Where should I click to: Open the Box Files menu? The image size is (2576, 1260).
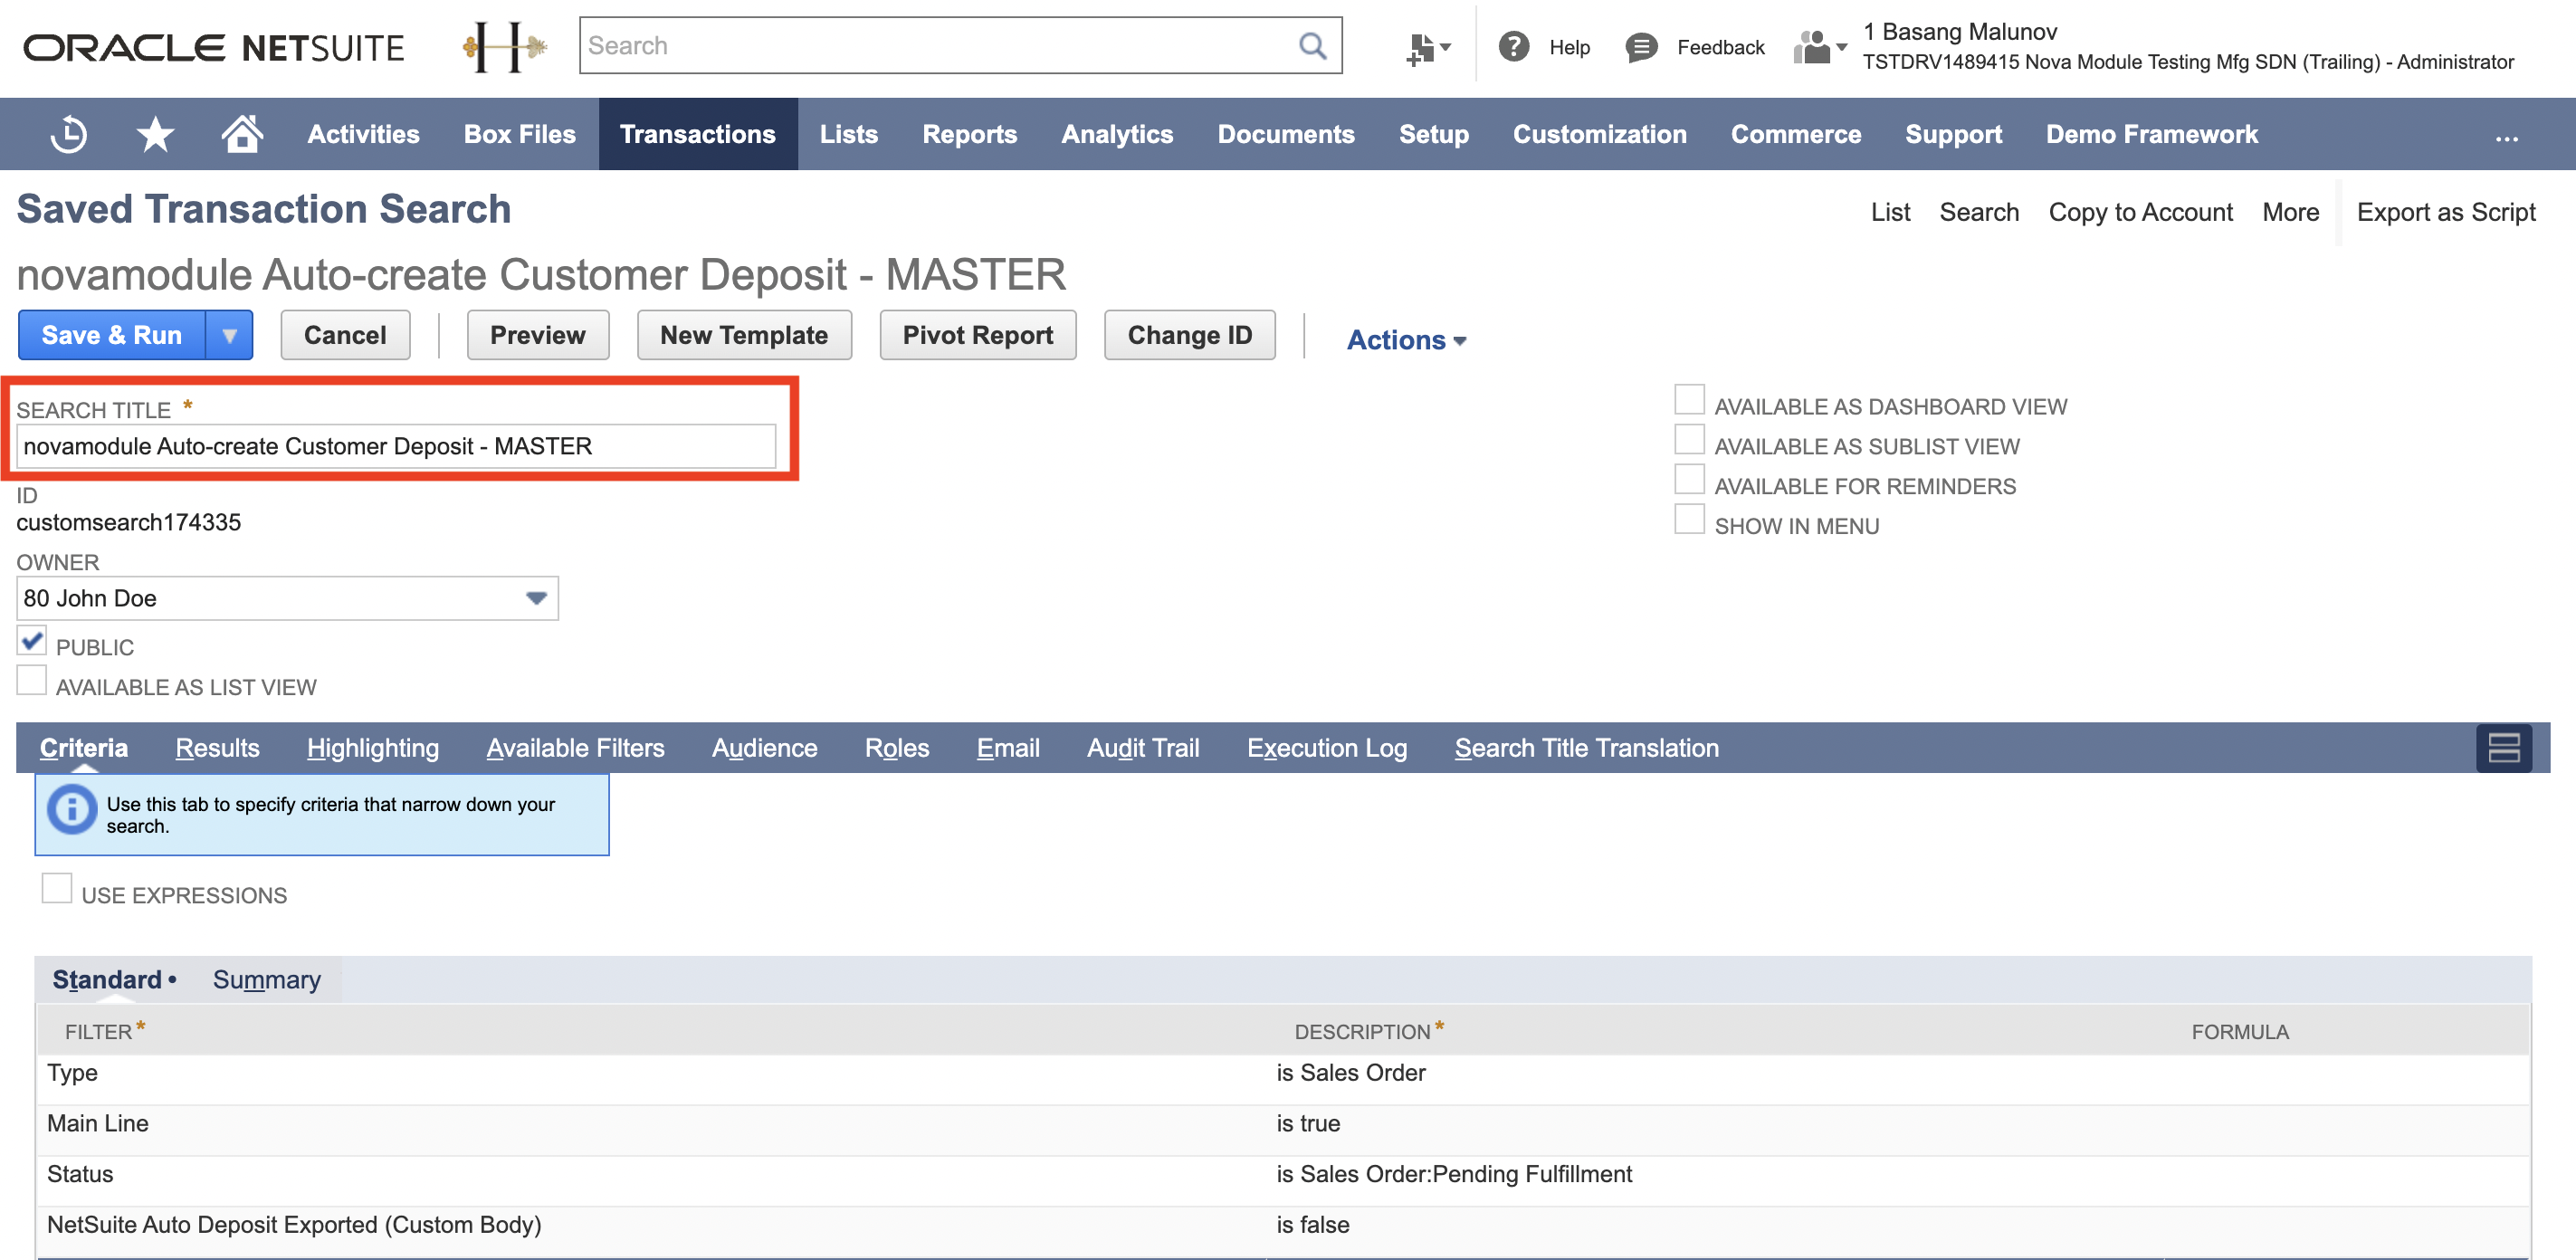coord(519,134)
